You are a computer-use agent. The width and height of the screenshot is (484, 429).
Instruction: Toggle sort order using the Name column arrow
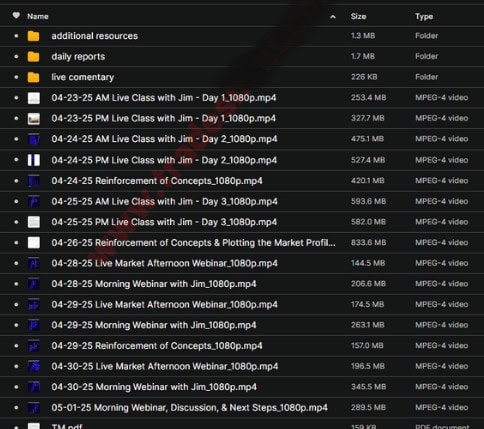coord(333,17)
